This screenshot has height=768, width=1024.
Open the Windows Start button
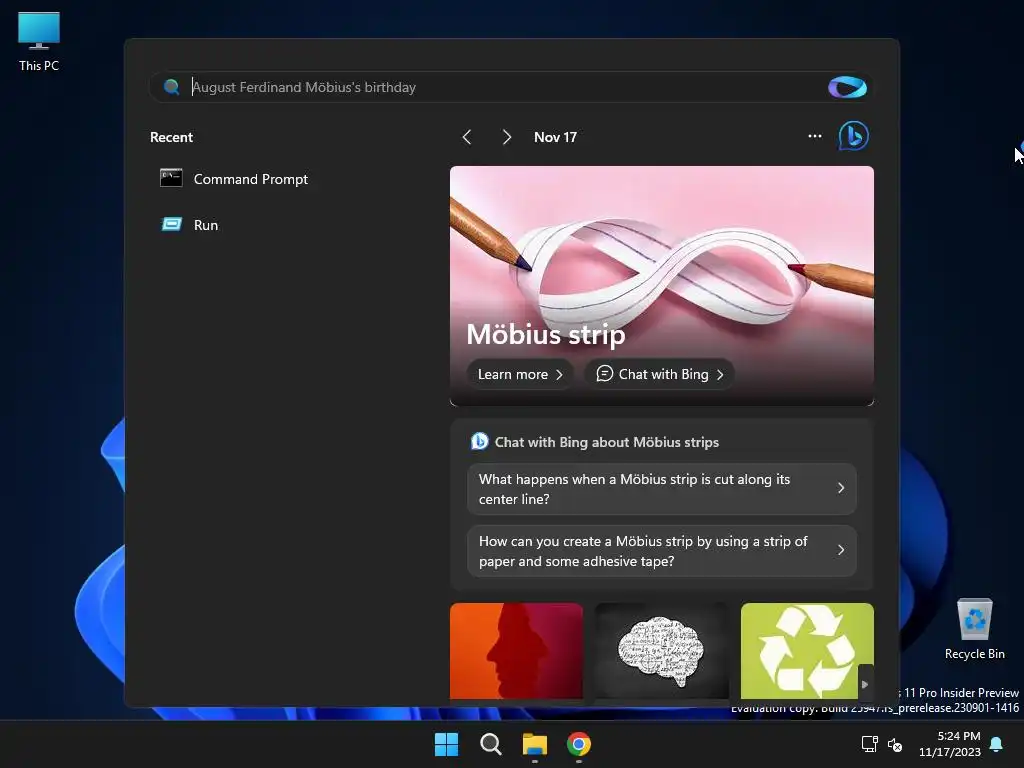pos(447,744)
